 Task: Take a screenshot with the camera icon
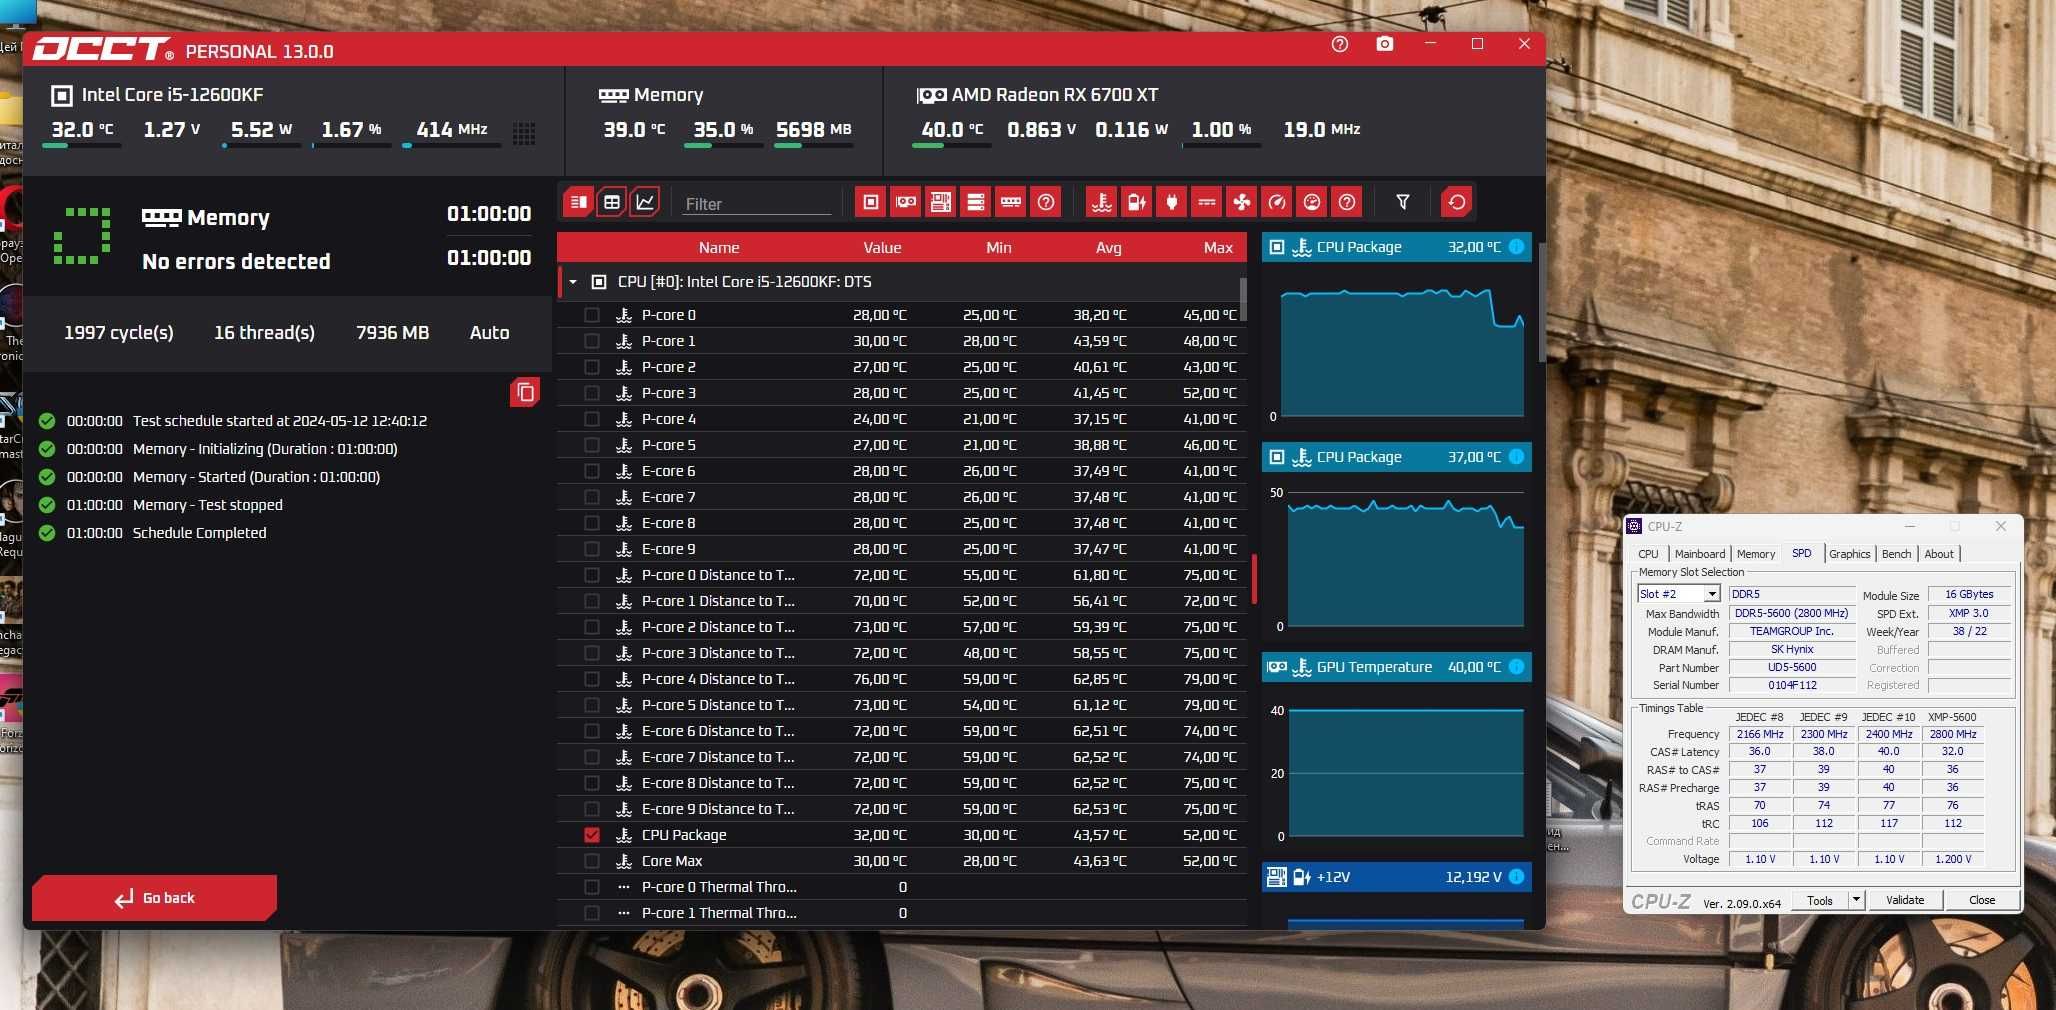[1385, 44]
